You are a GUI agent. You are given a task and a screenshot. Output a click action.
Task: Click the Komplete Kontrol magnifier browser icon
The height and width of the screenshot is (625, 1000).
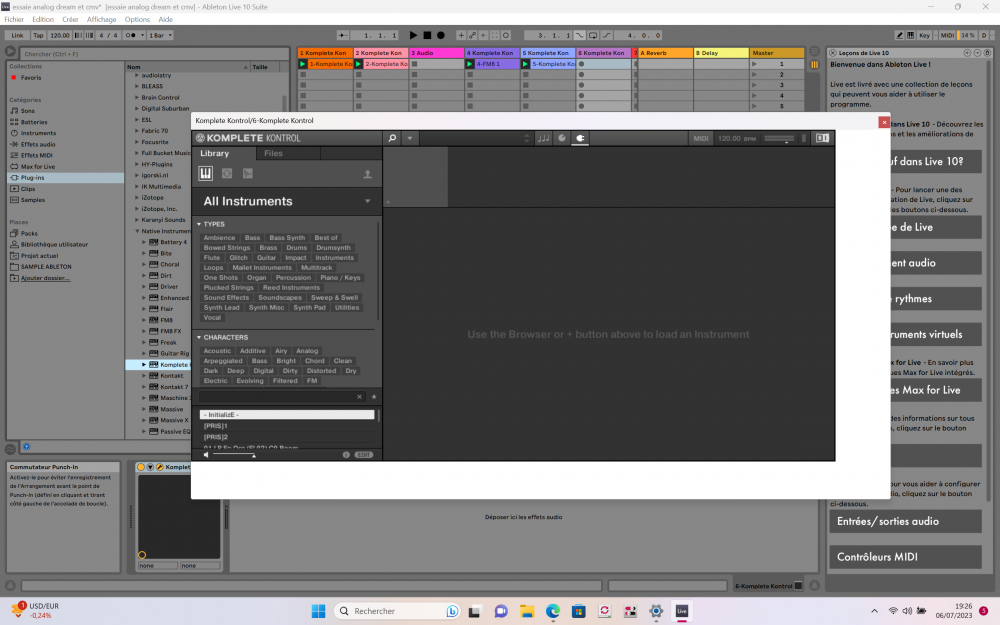click(x=392, y=138)
